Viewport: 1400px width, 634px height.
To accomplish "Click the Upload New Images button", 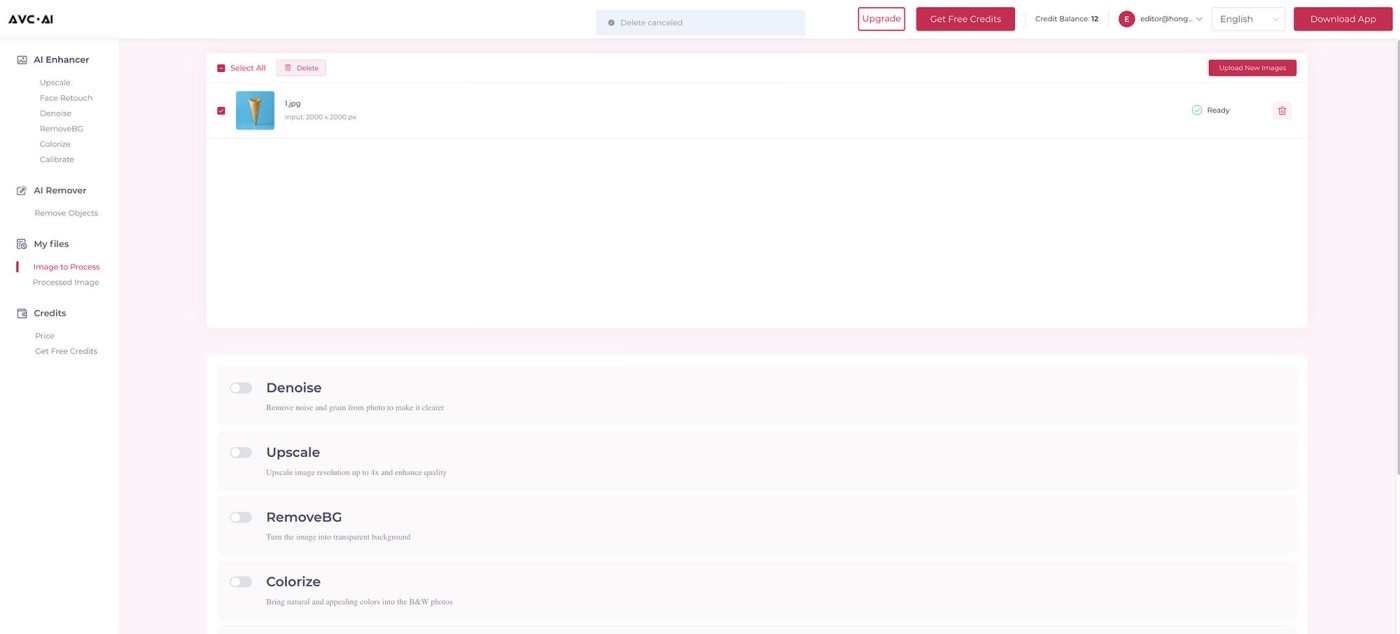I will pyautogui.click(x=1252, y=68).
